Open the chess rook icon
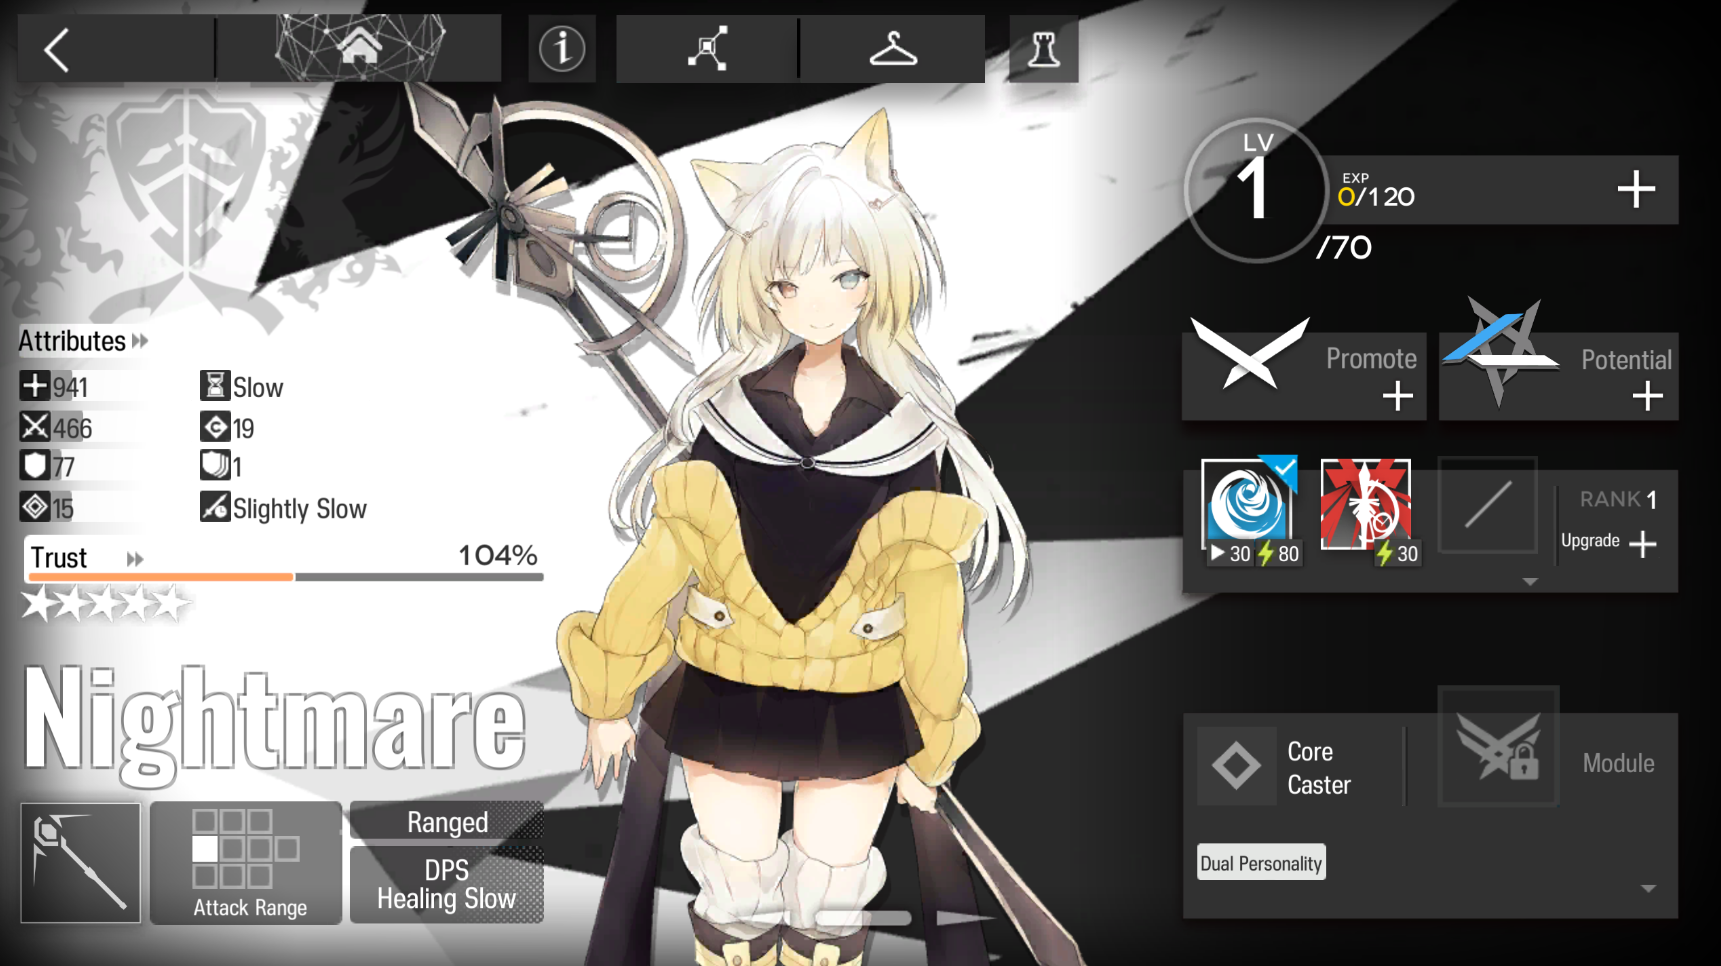 pyautogui.click(x=1043, y=48)
